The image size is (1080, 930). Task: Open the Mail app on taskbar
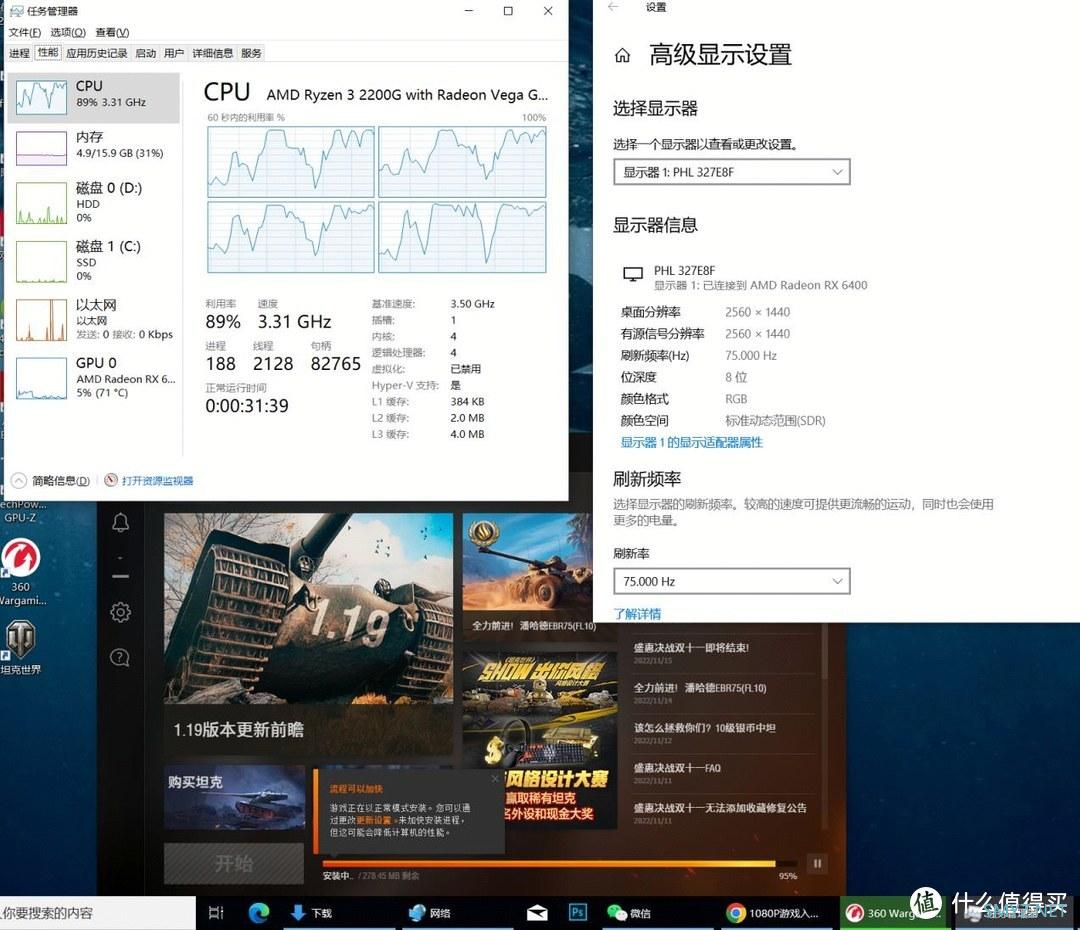tap(537, 913)
